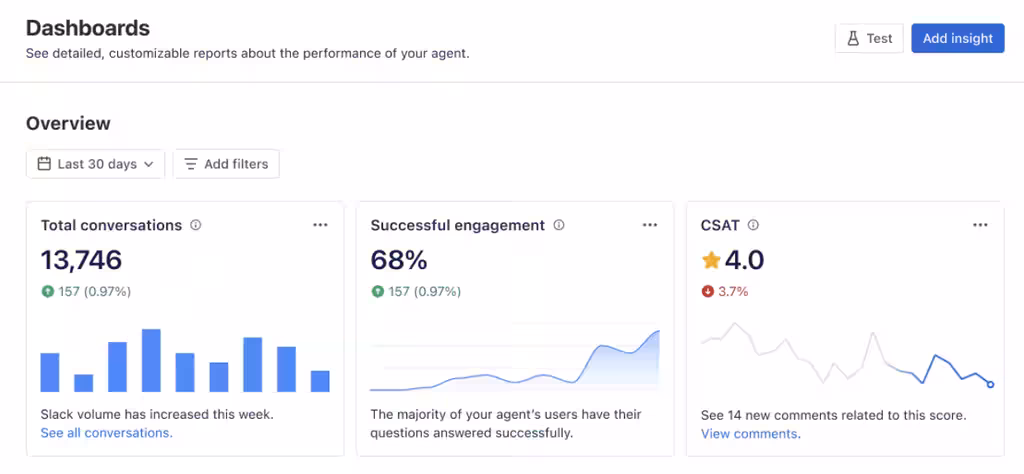Open Successful engagement card three-dot menu
Viewport: 1024px width, 474px height.
tap(650, 225)
